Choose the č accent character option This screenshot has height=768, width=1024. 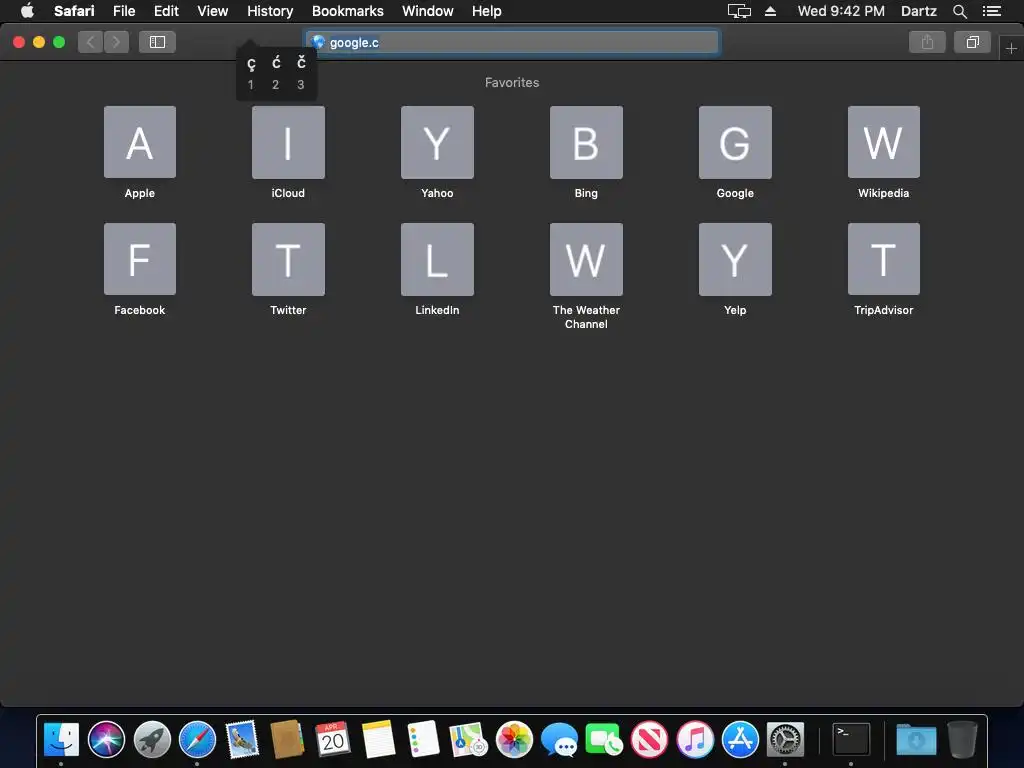pyautogui.click(x=301, y=73)
